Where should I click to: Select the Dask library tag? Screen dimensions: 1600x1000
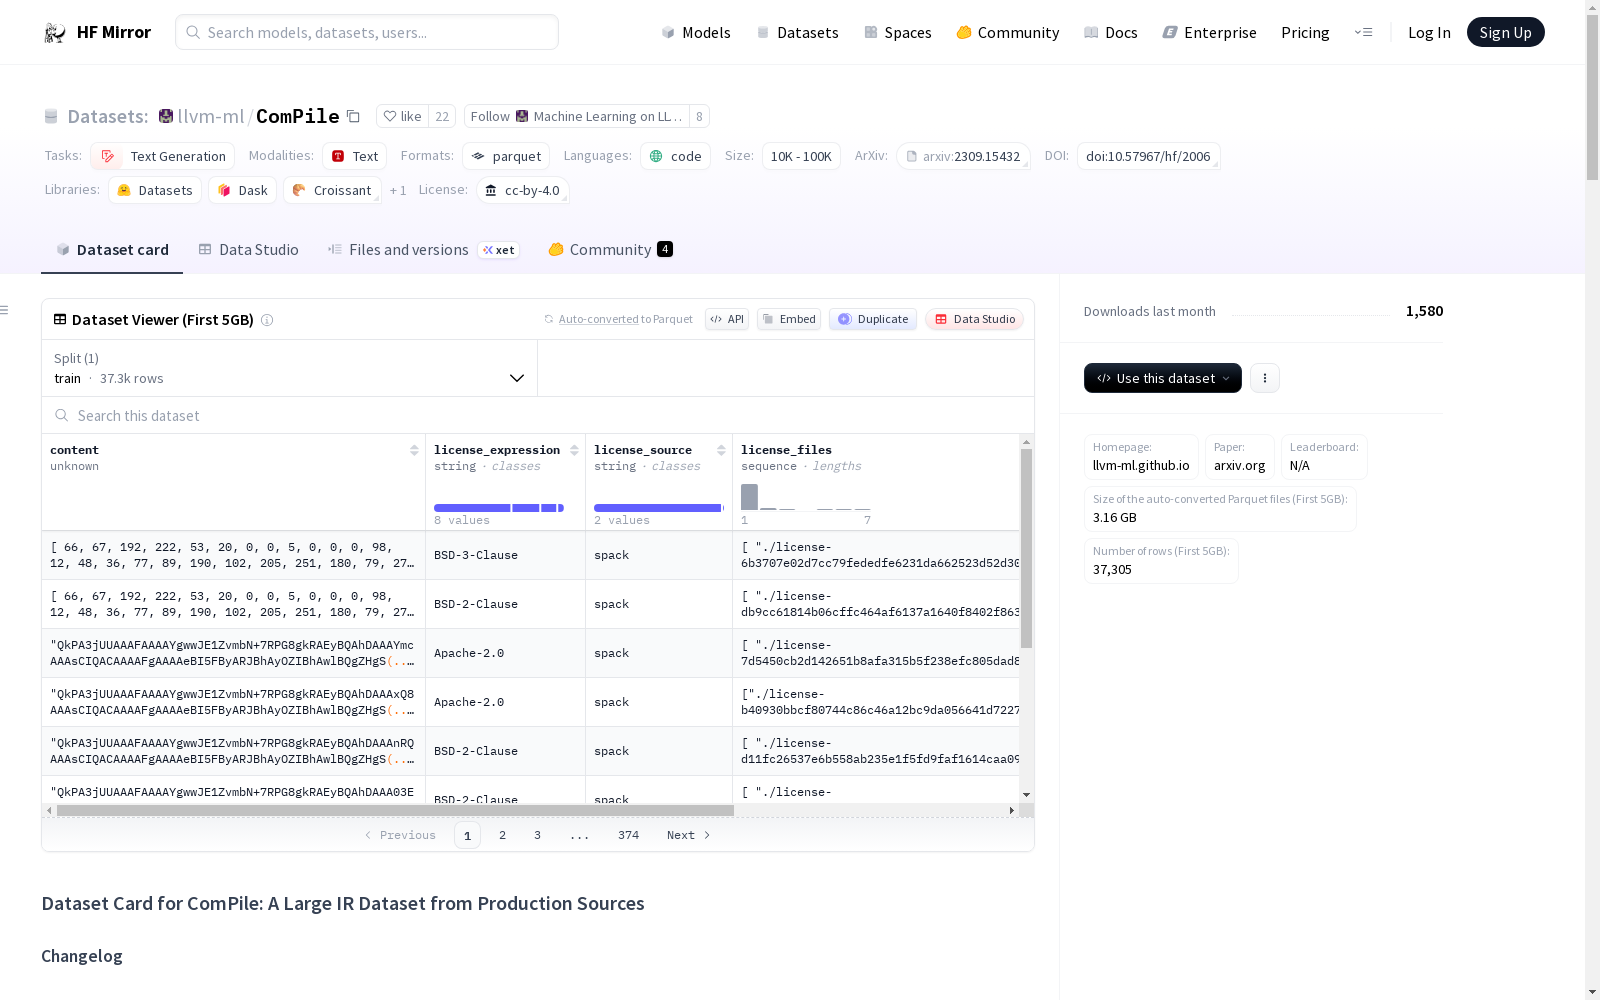243,190
